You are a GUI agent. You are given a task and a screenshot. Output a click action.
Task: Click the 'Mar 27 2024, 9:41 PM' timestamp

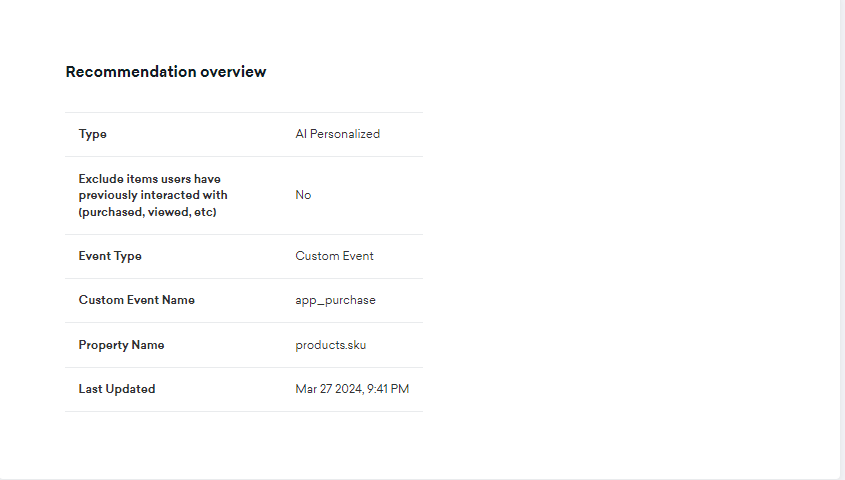click(352, 389)
